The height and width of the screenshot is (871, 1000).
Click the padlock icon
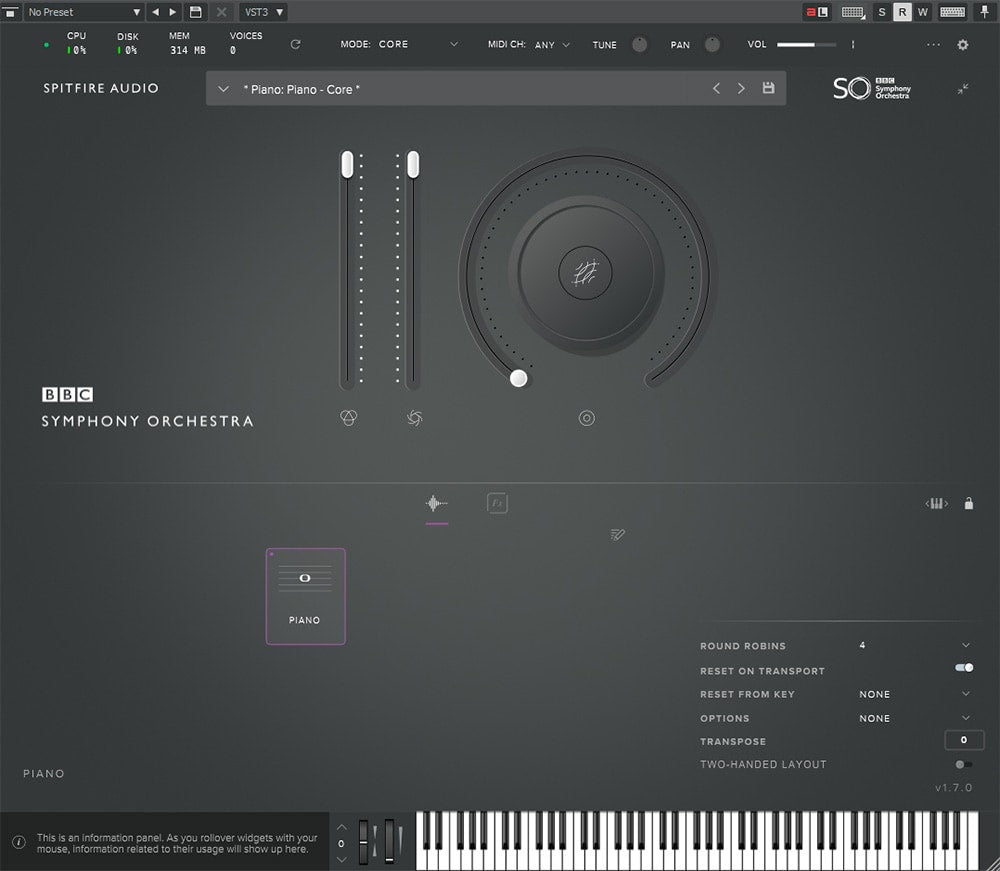tap(968, 504)
